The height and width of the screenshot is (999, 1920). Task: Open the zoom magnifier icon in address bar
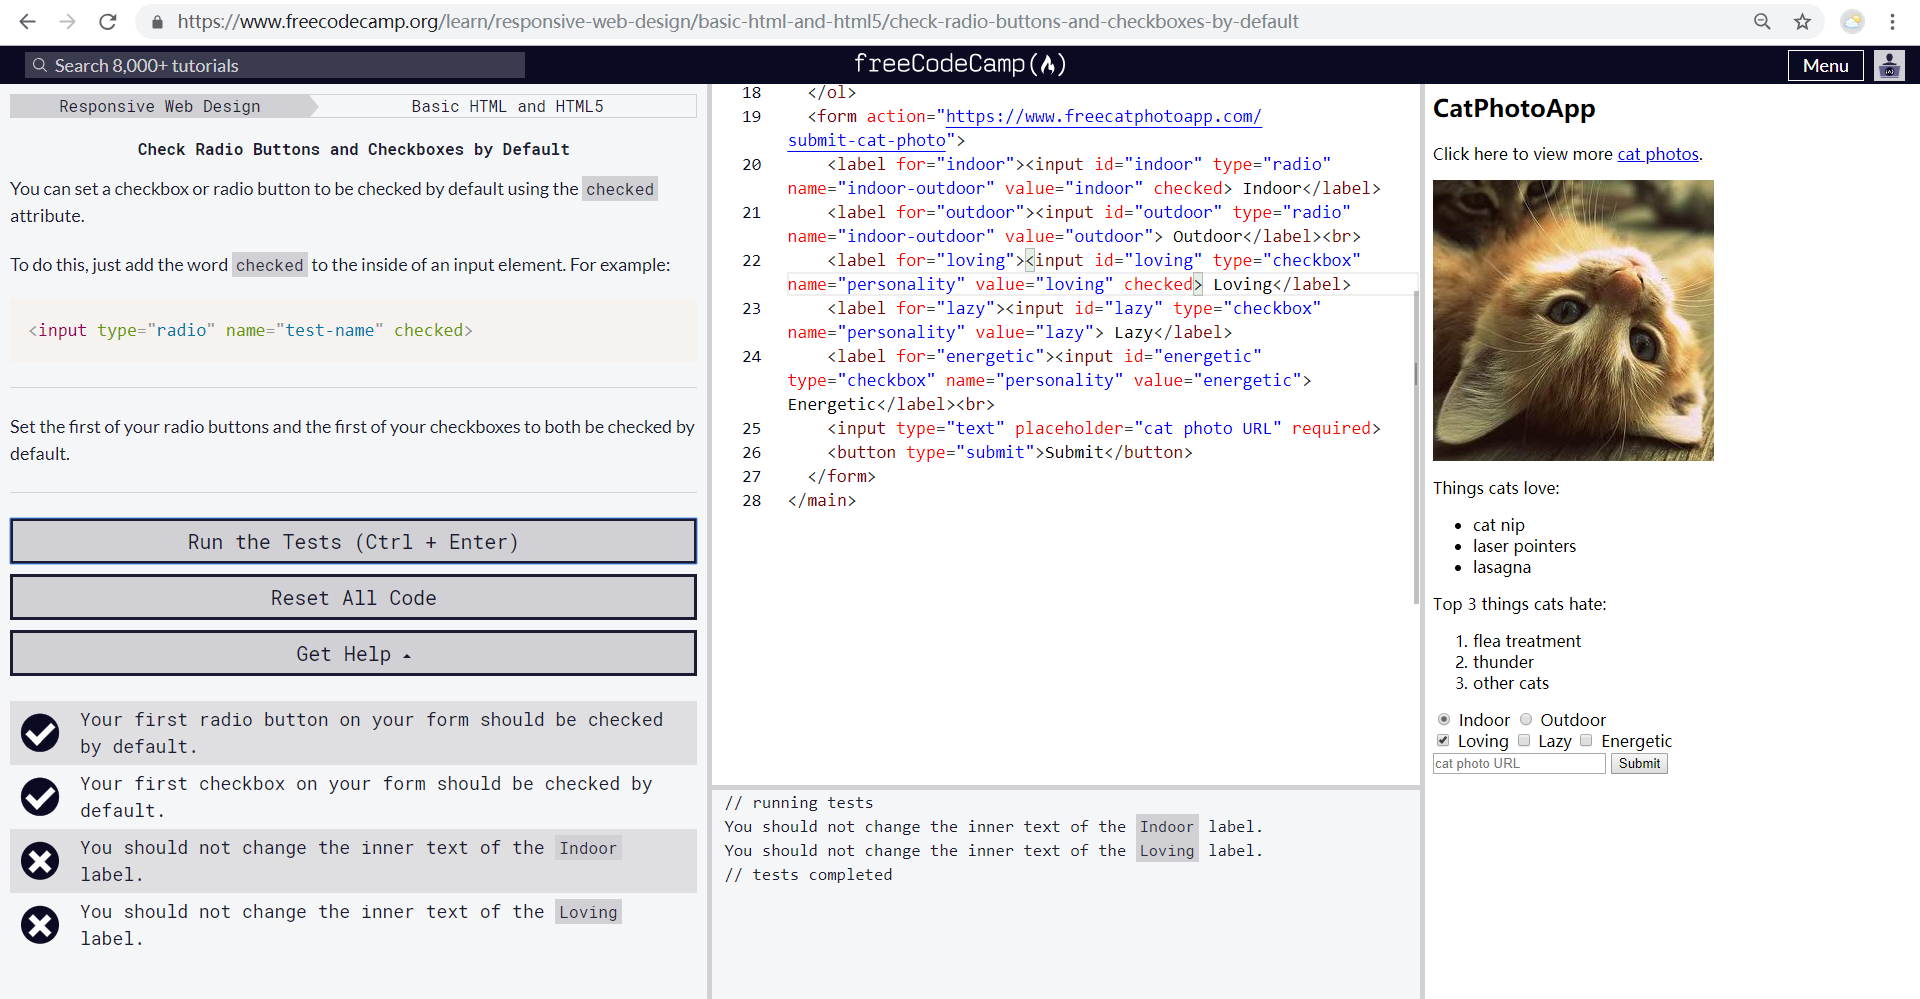[x=1762, y=21]
